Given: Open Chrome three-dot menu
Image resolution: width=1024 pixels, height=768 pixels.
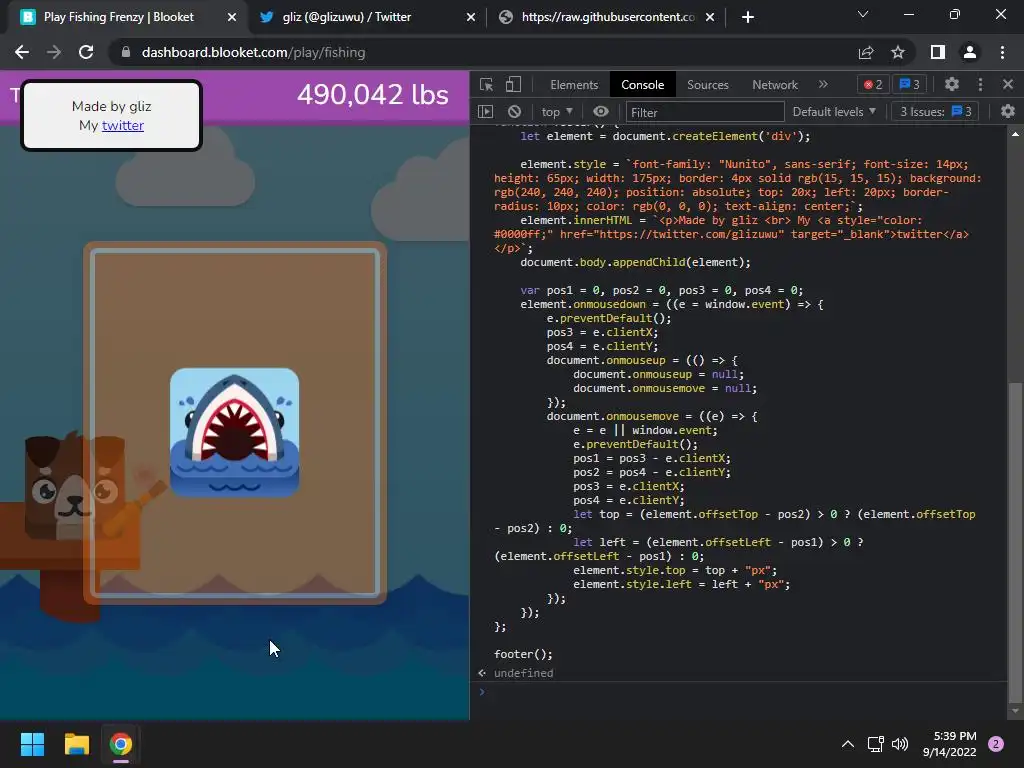Looking at the screenshot, I should click(x=1002, y=52).
